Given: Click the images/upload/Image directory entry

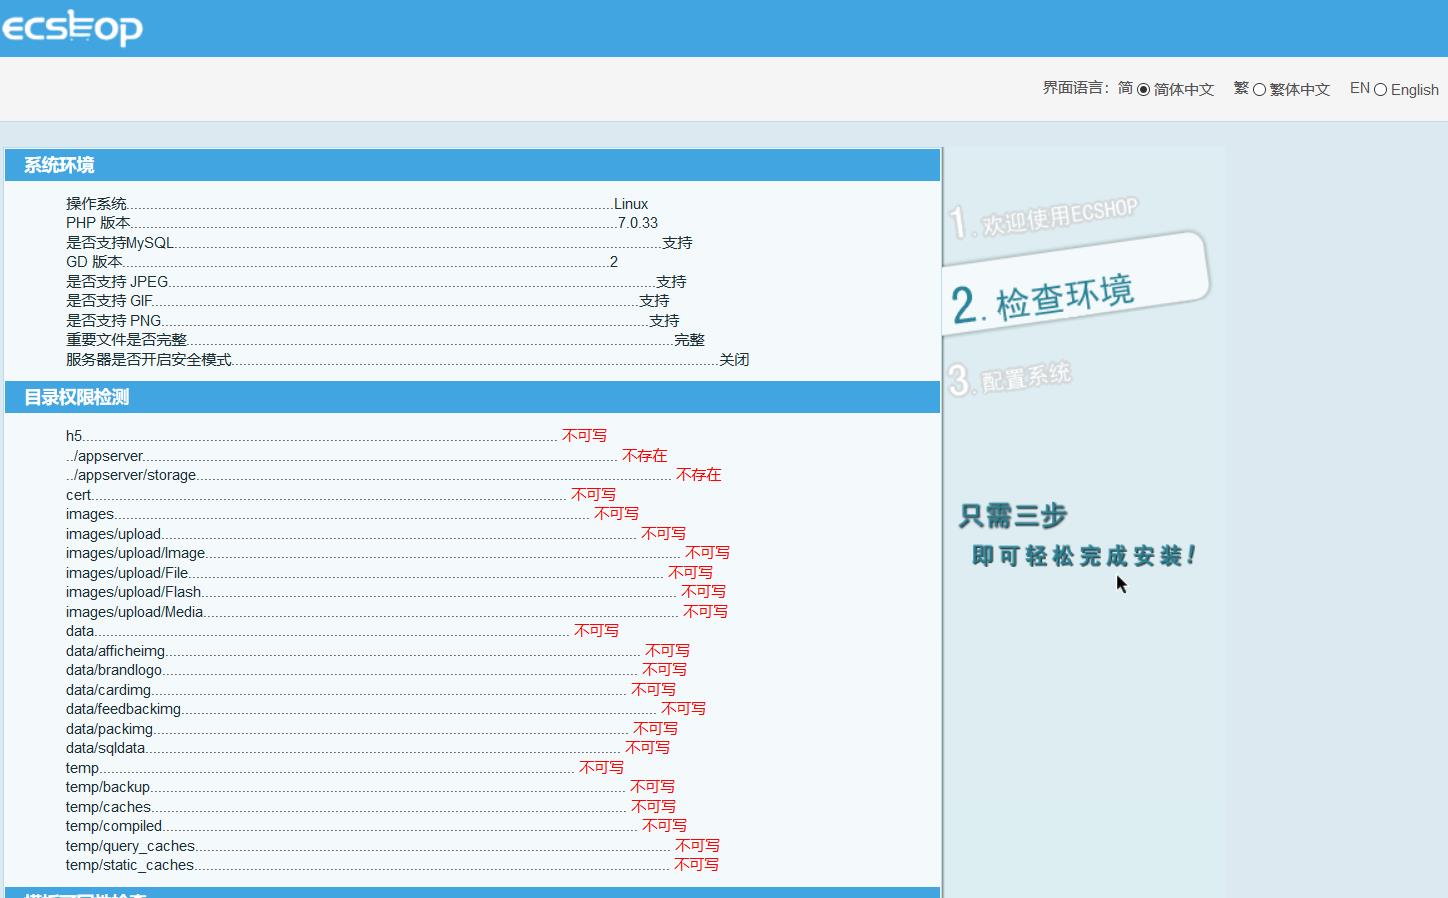Looking at the screenshot, I should (136, 553).
